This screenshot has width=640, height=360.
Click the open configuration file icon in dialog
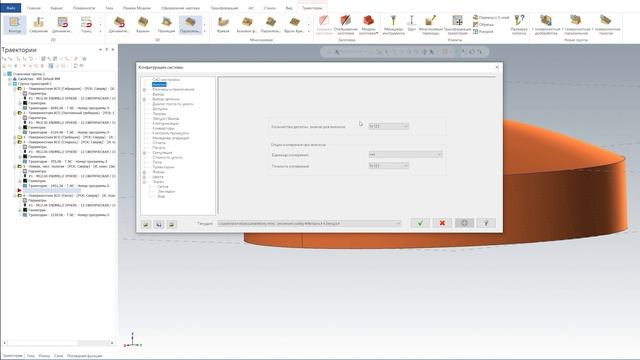click(146, 224)
